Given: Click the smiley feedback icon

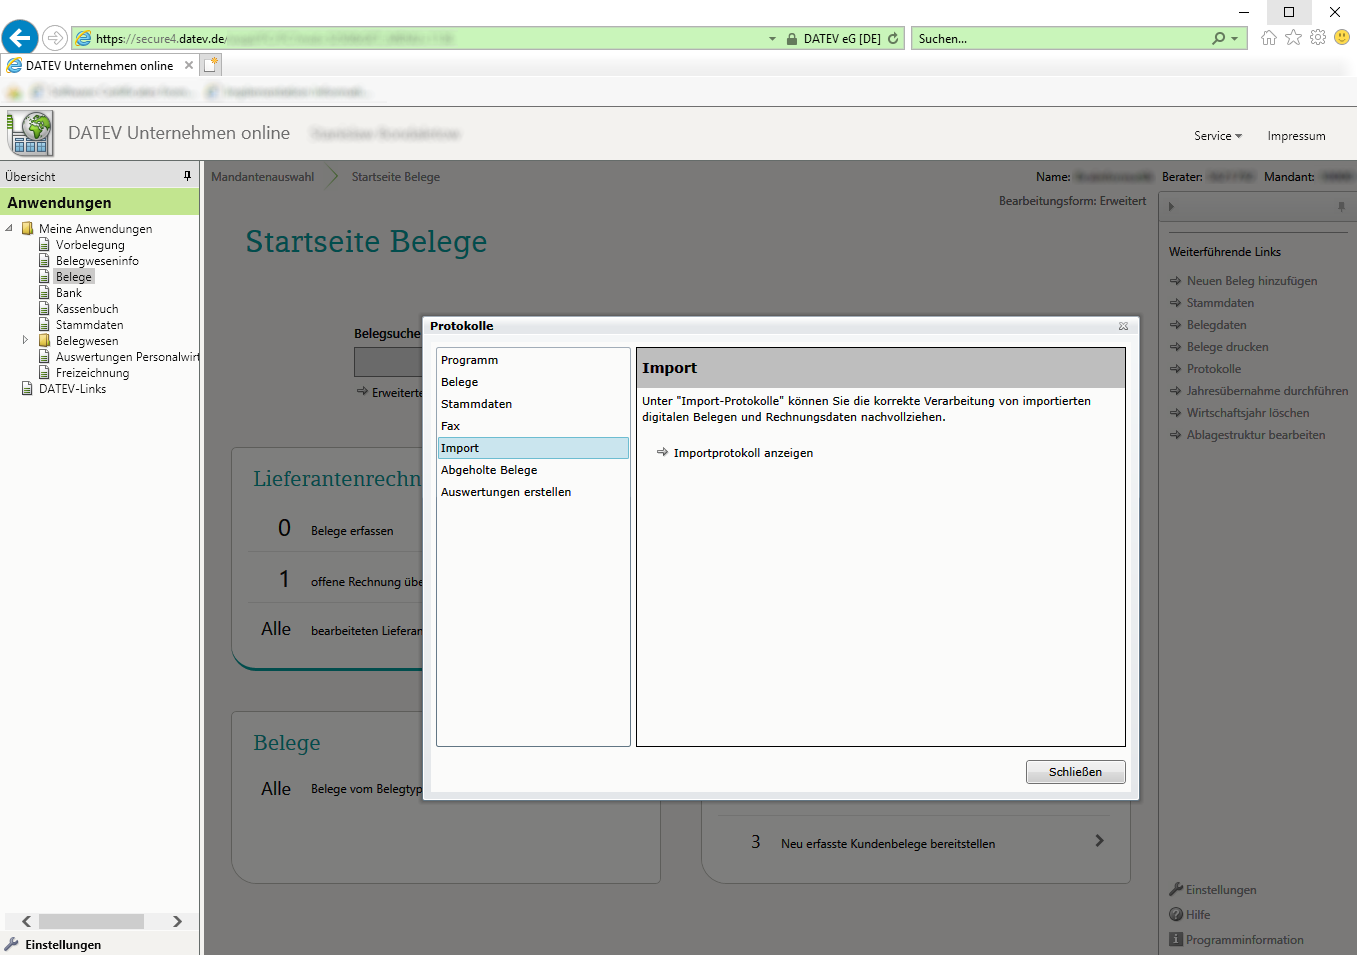Looking at the screenshot, I should (1342, 37).
